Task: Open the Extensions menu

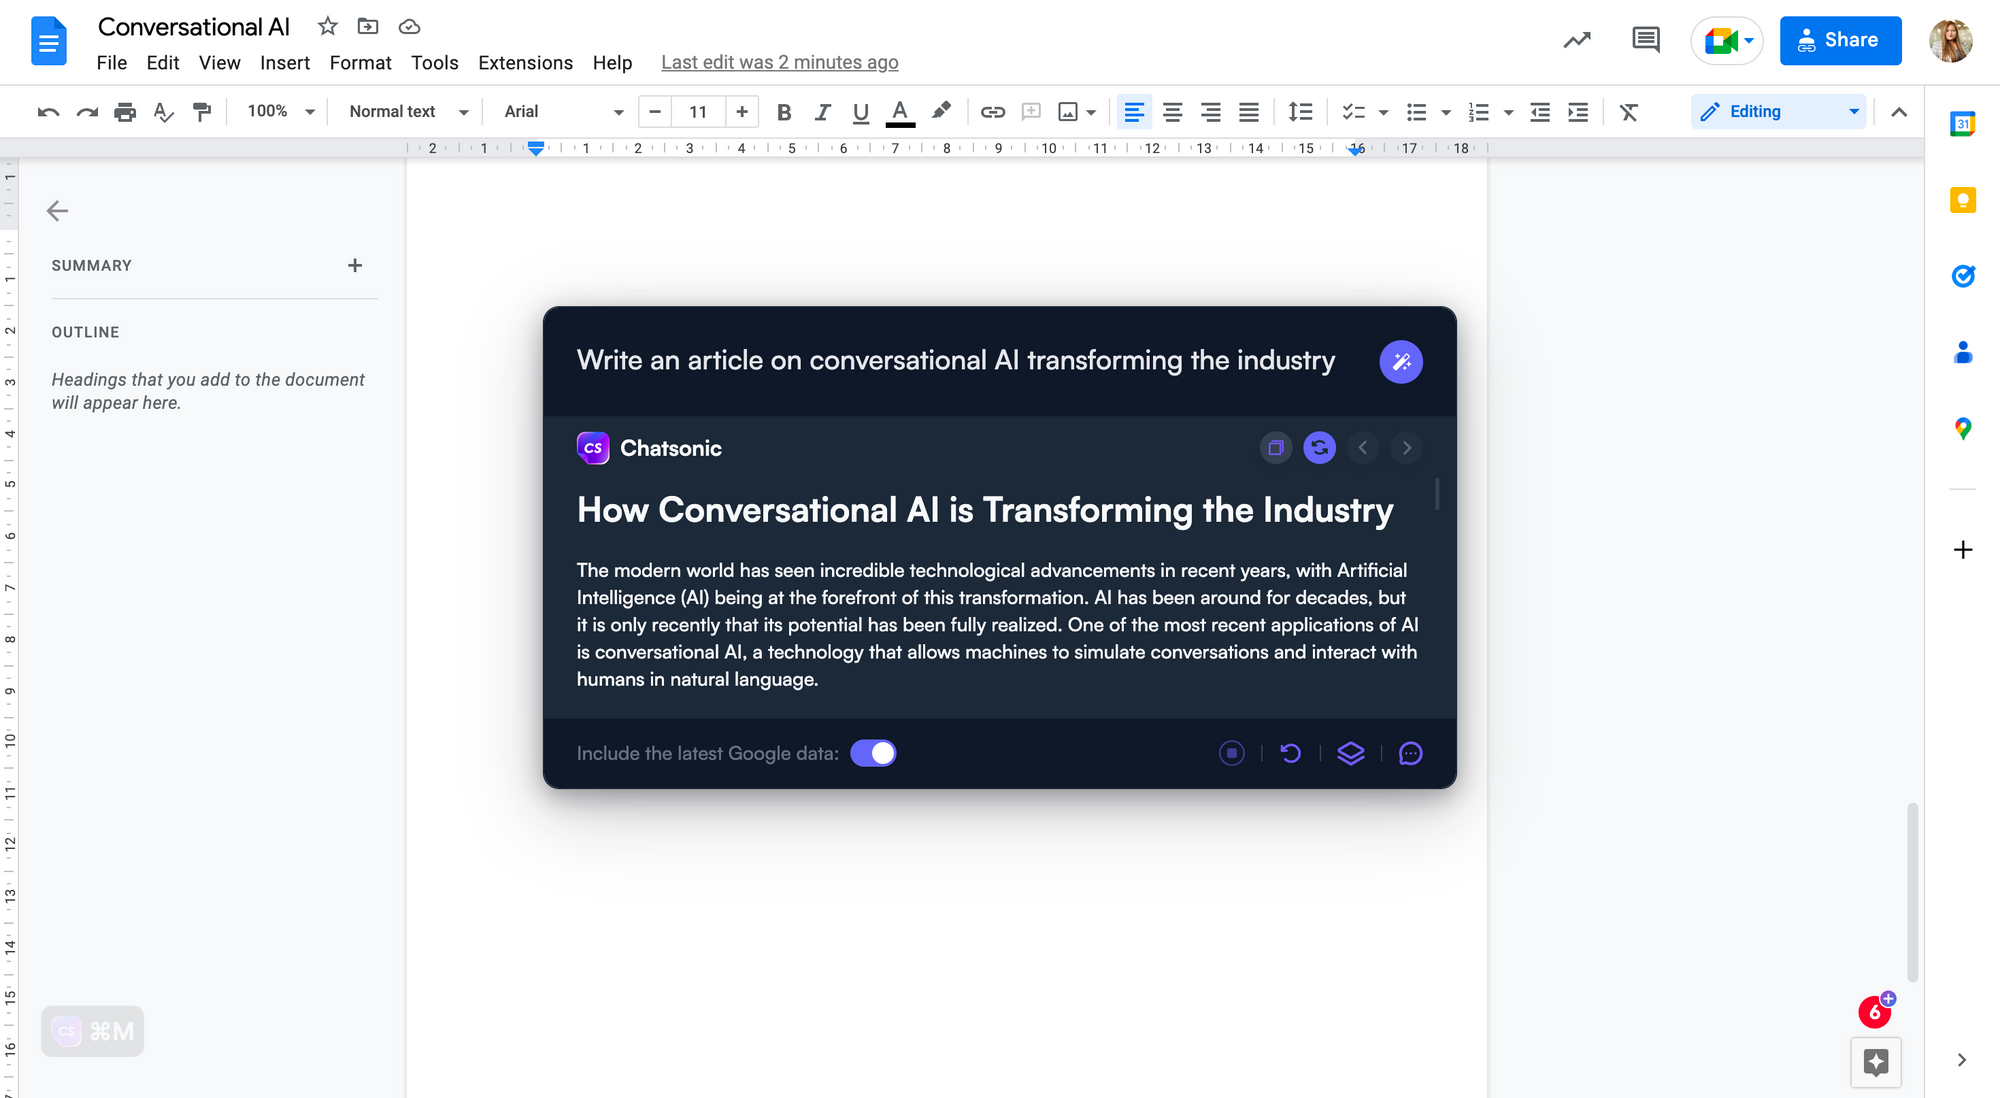Action: pos(525,62)
